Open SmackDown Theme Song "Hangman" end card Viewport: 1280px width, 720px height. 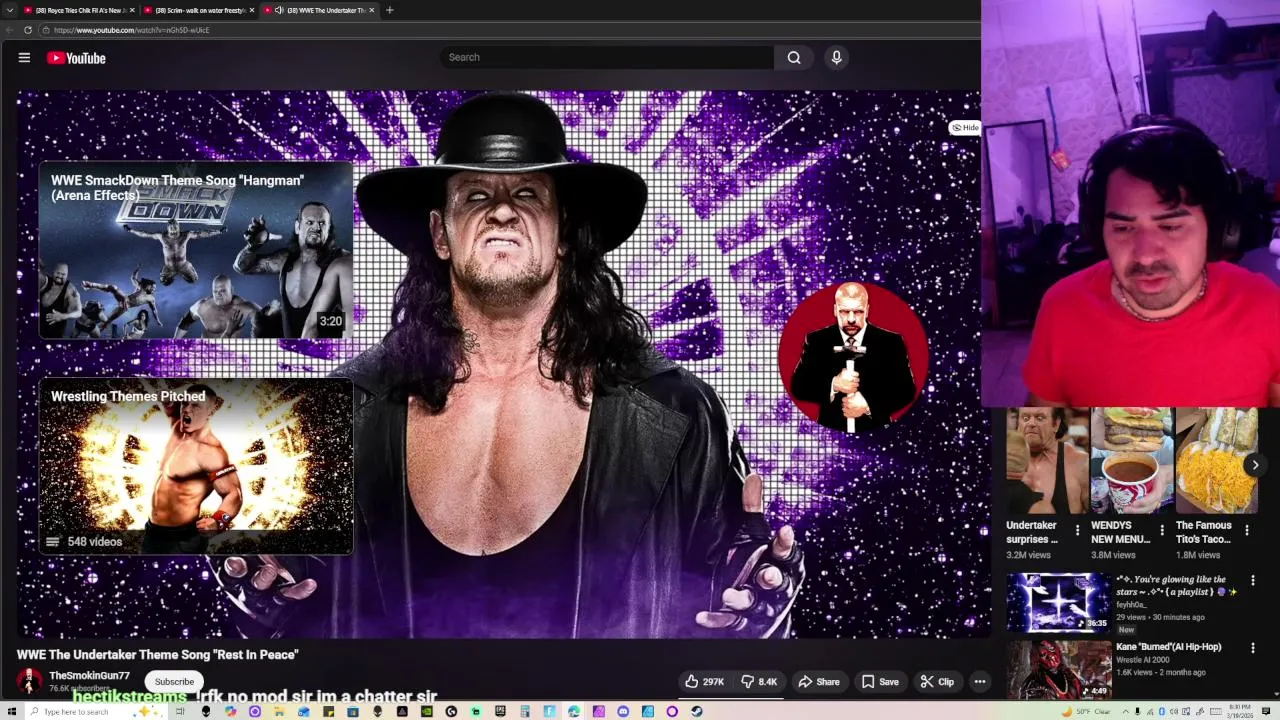click(195, 250)
